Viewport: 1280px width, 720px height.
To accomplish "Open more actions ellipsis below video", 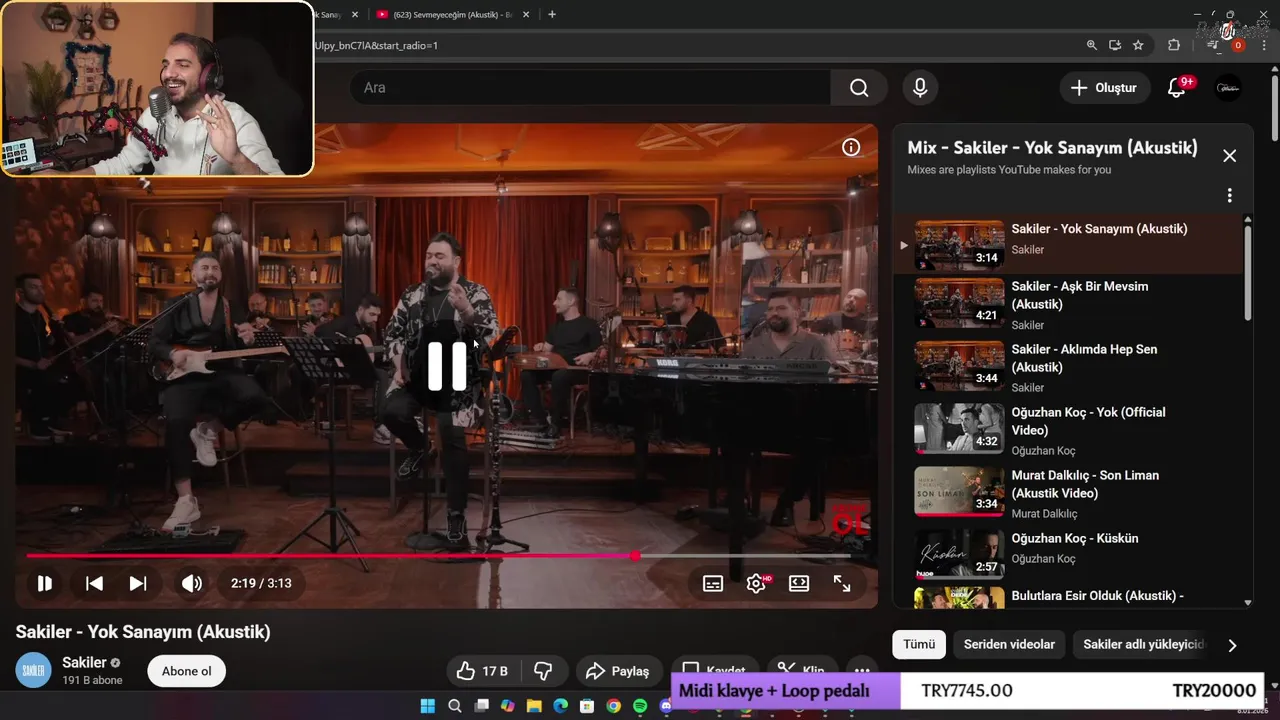I will coord(861,671).
